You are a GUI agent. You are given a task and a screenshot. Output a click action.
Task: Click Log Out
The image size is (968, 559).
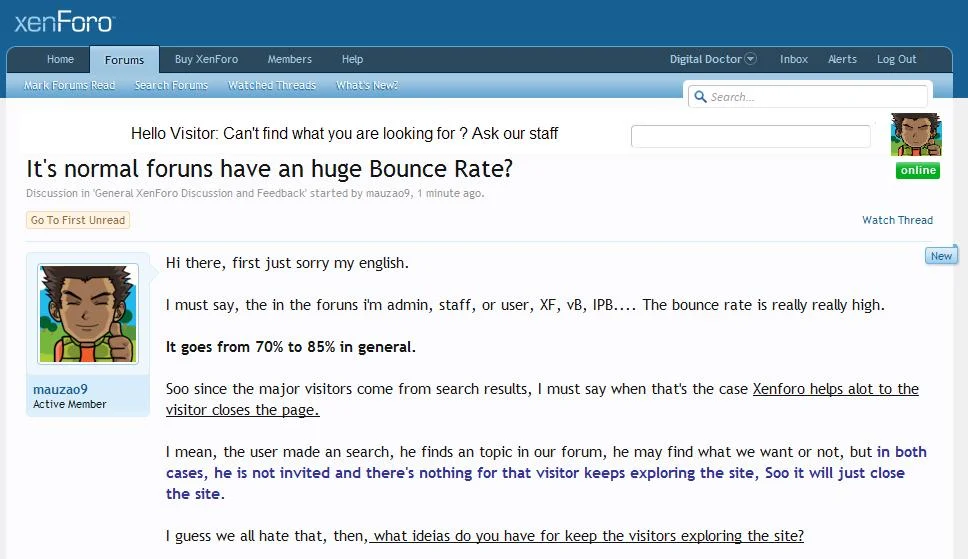[896, 59]
